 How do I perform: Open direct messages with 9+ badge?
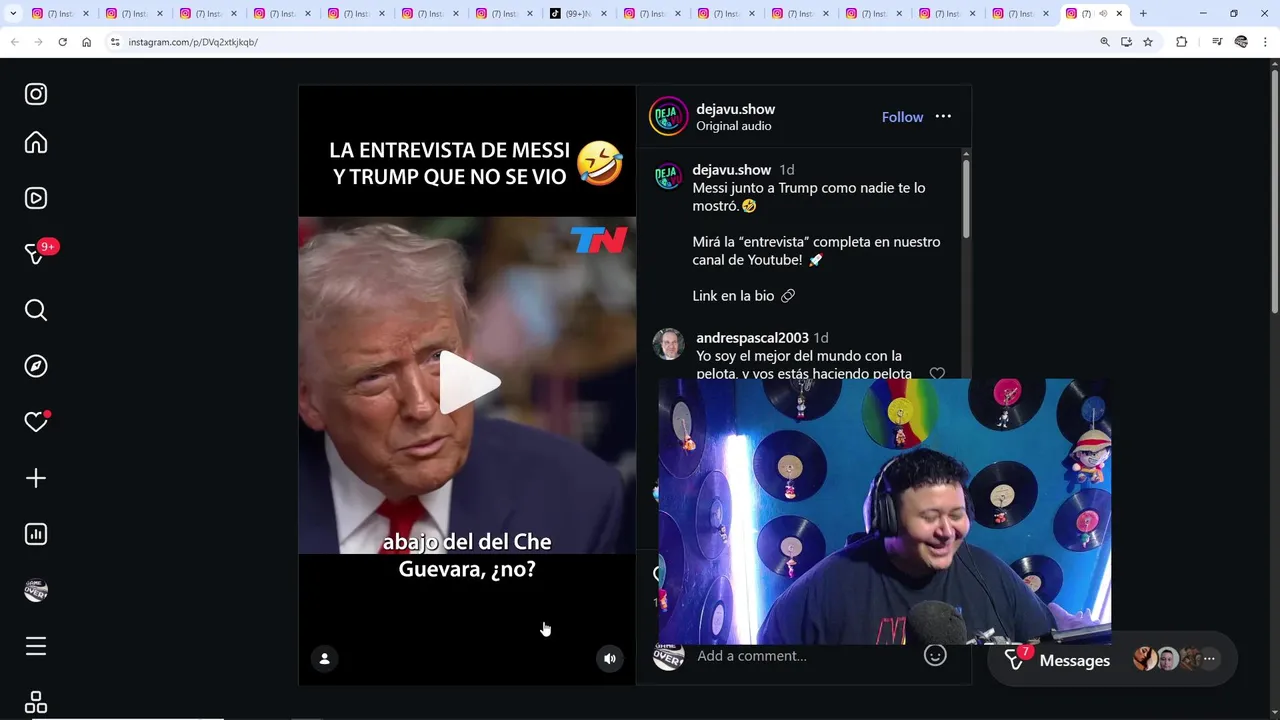38,253
